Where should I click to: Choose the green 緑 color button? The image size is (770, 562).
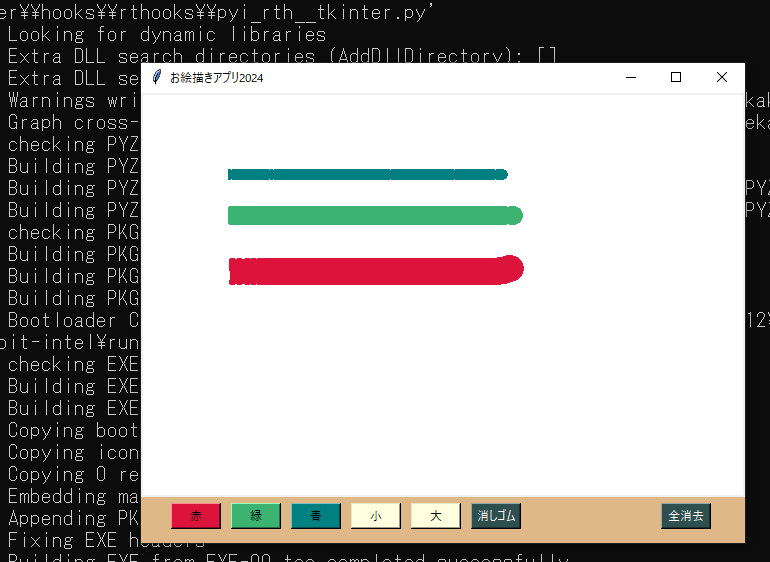[256, 516]
